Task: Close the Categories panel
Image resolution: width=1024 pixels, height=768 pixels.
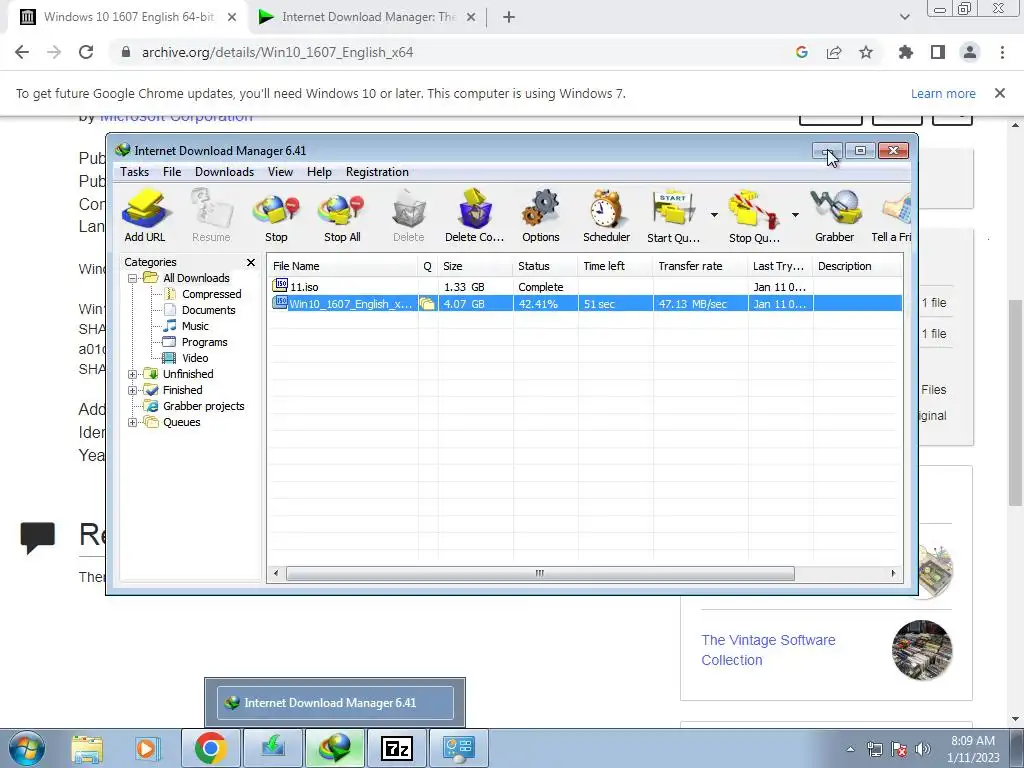Action: (x=251, y=263)
